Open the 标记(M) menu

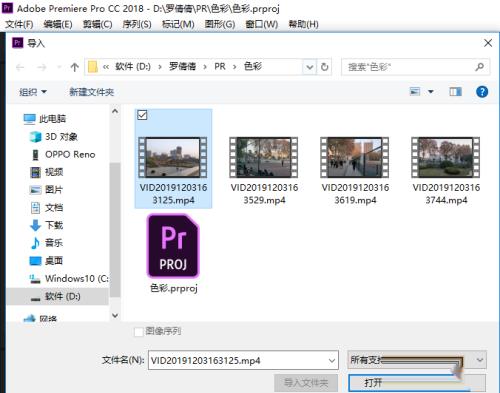pos(178,24)
